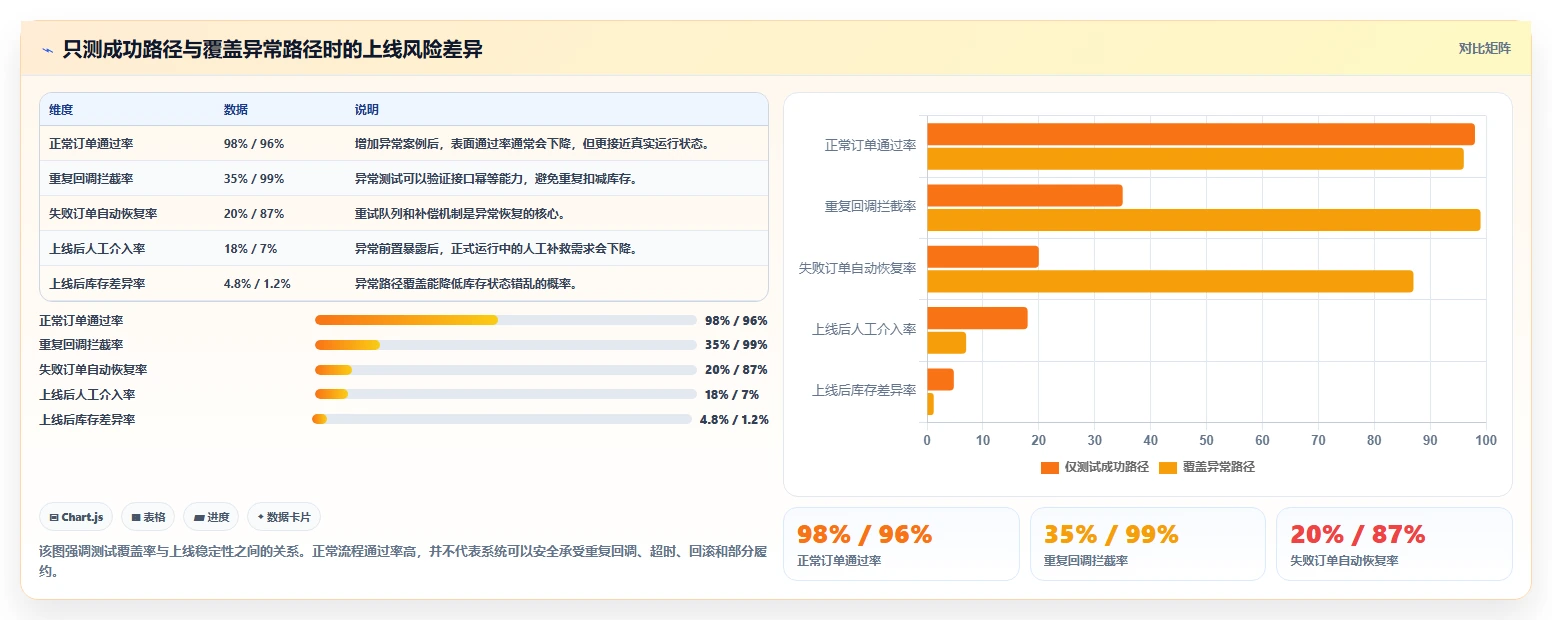Click the dark orange chart bar for 重复回调拦截率

pos(1025,196)
